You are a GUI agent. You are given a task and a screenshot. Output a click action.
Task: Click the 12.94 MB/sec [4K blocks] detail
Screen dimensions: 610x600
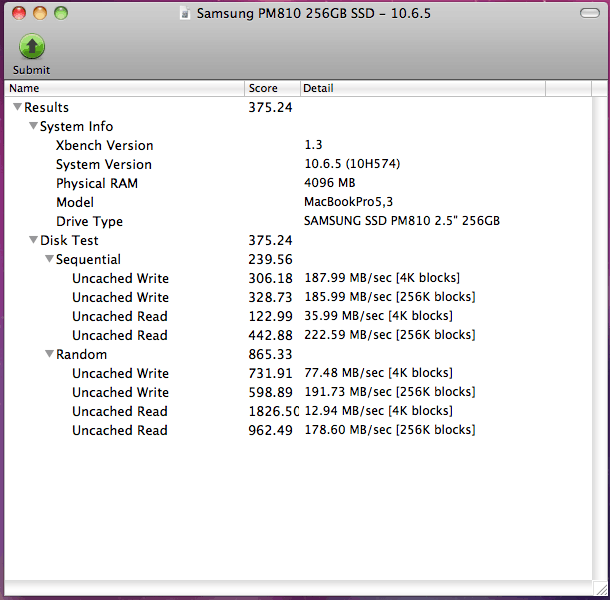click(x=379, y=411)
